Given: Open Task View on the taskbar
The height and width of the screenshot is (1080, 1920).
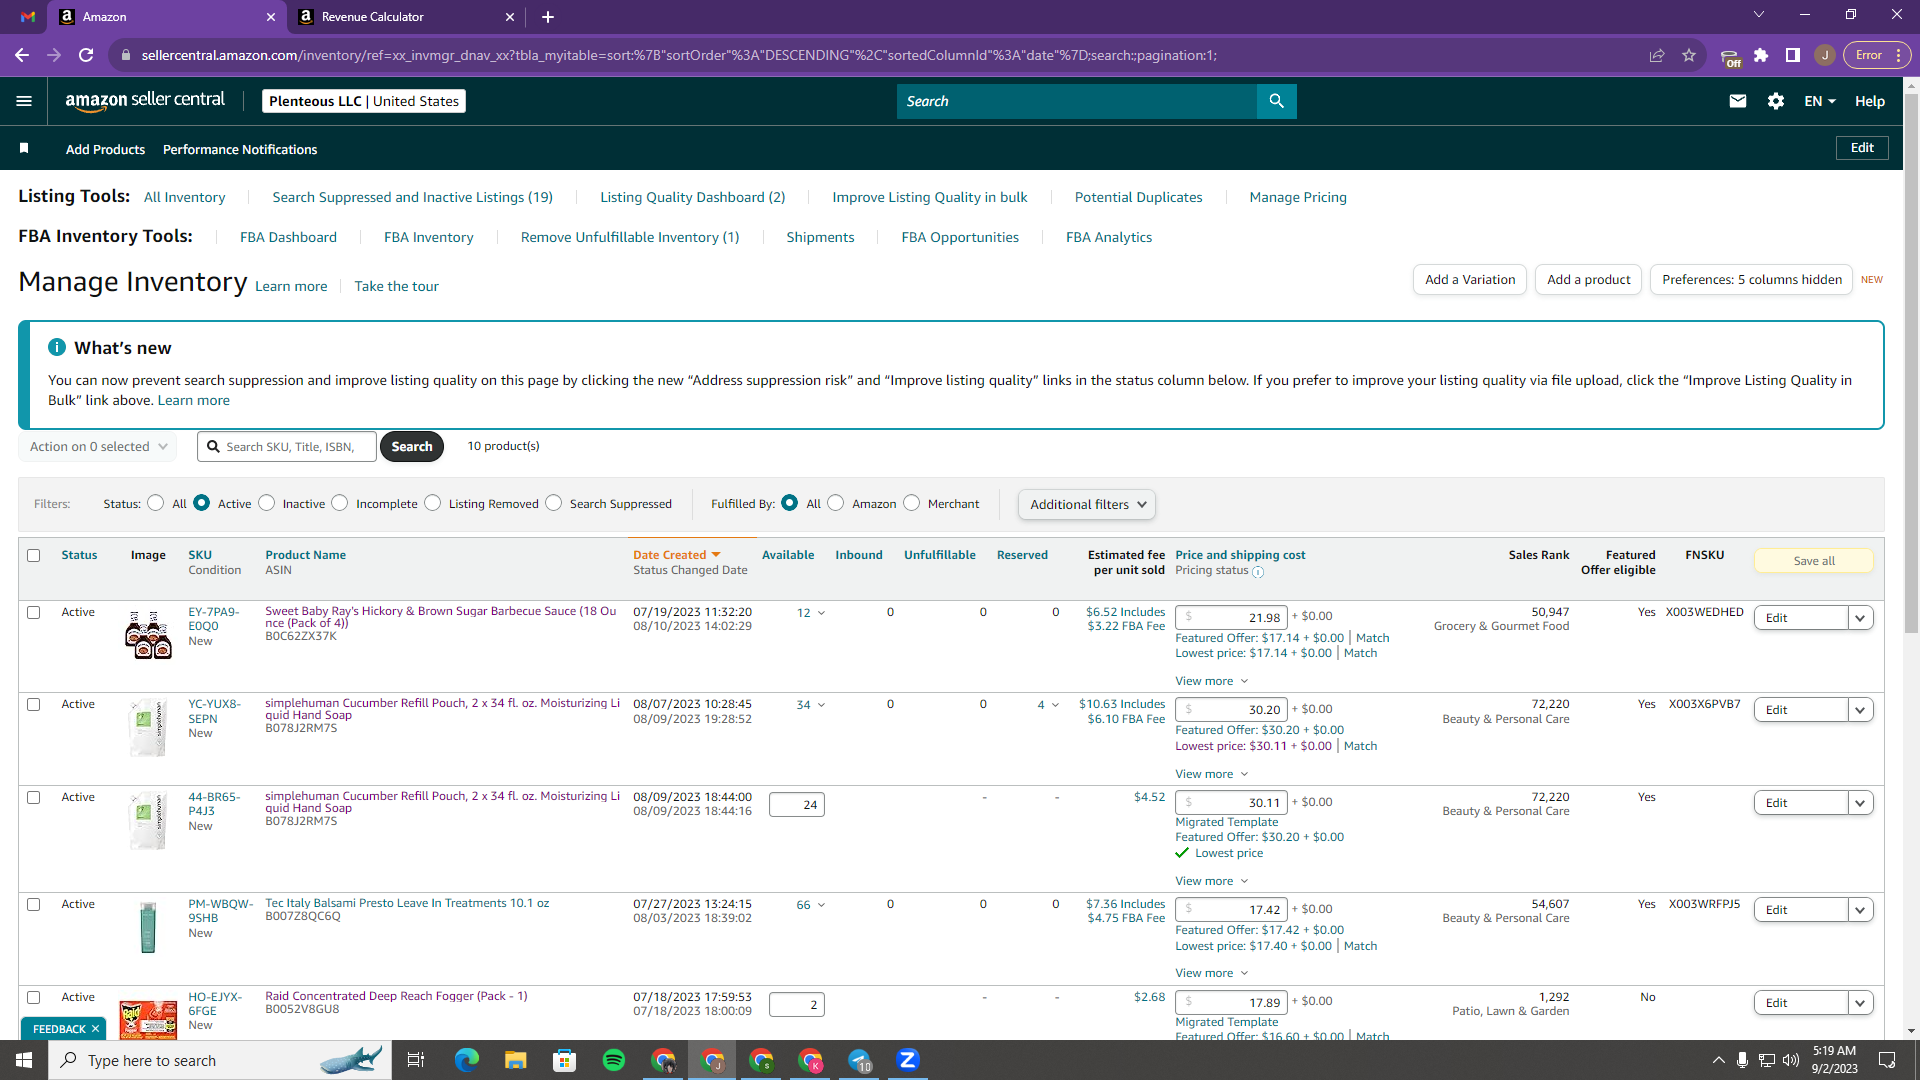Looking at the screenshot, I should pos(416,1060).
